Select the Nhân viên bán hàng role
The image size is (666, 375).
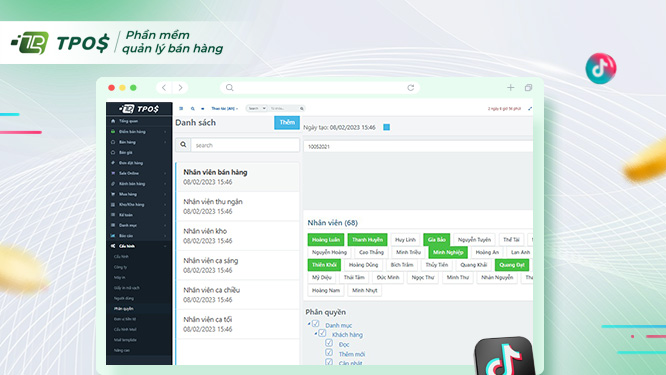[x=237, y=177]
